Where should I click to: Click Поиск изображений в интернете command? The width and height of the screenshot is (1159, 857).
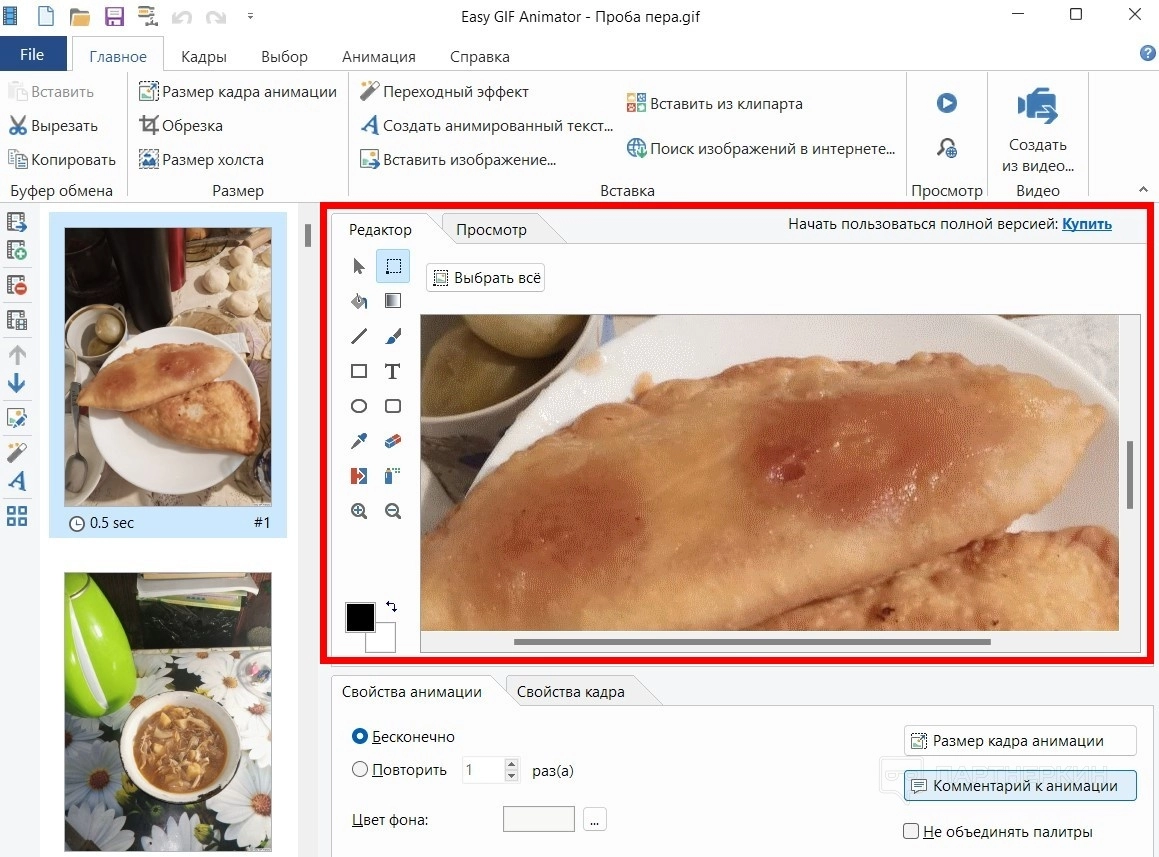[x=761, y=149]
